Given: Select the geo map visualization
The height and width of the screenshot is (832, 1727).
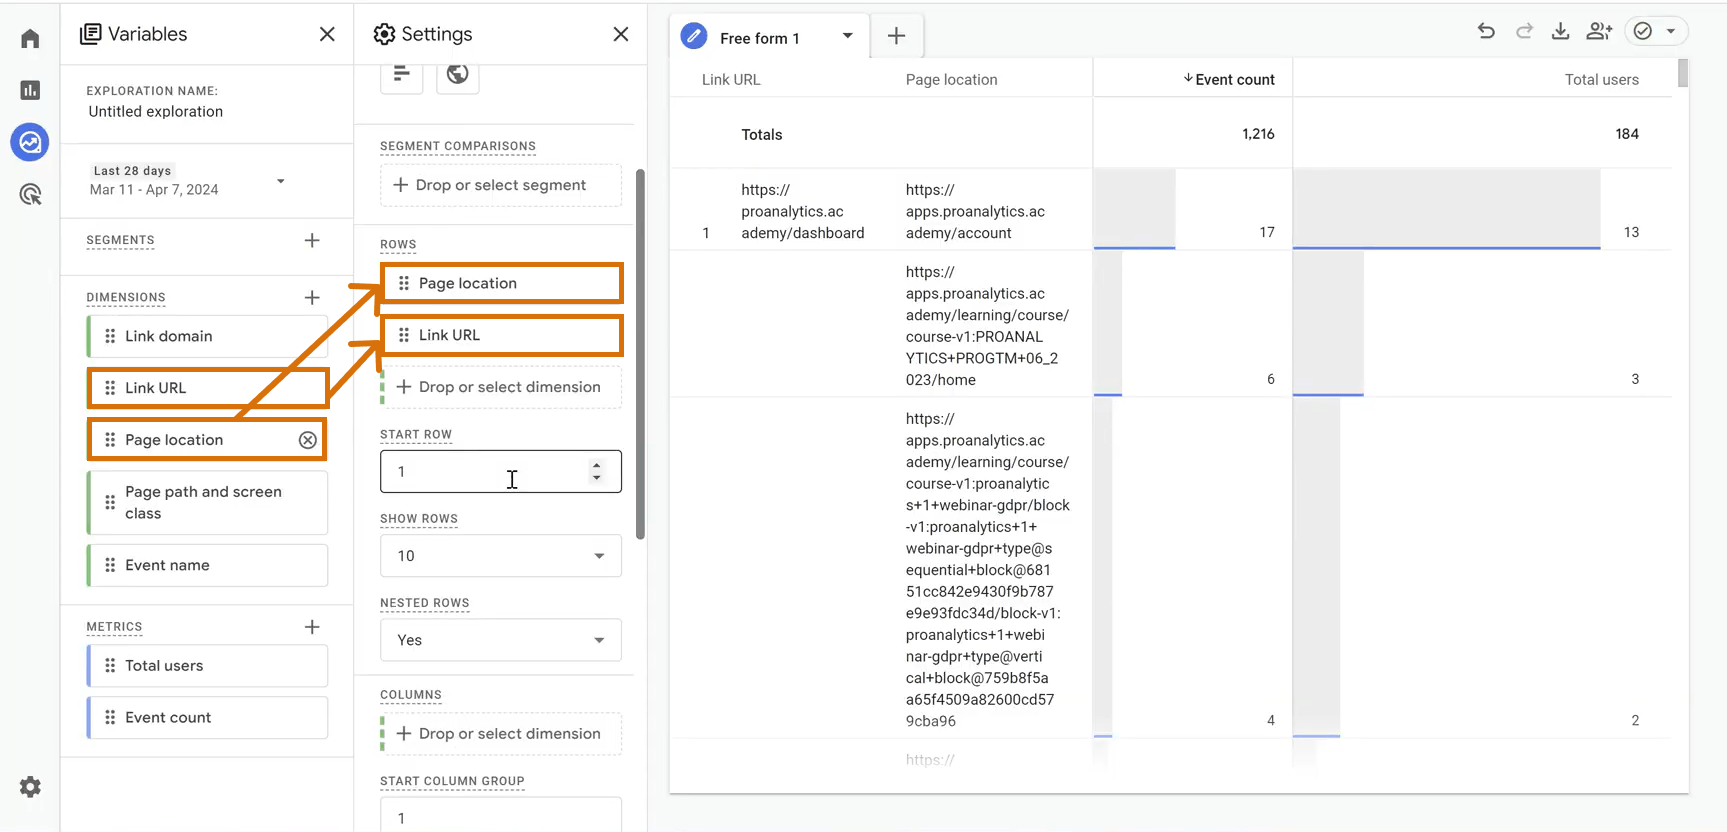Looking at the screenshot, I should (x=458, y=74).
